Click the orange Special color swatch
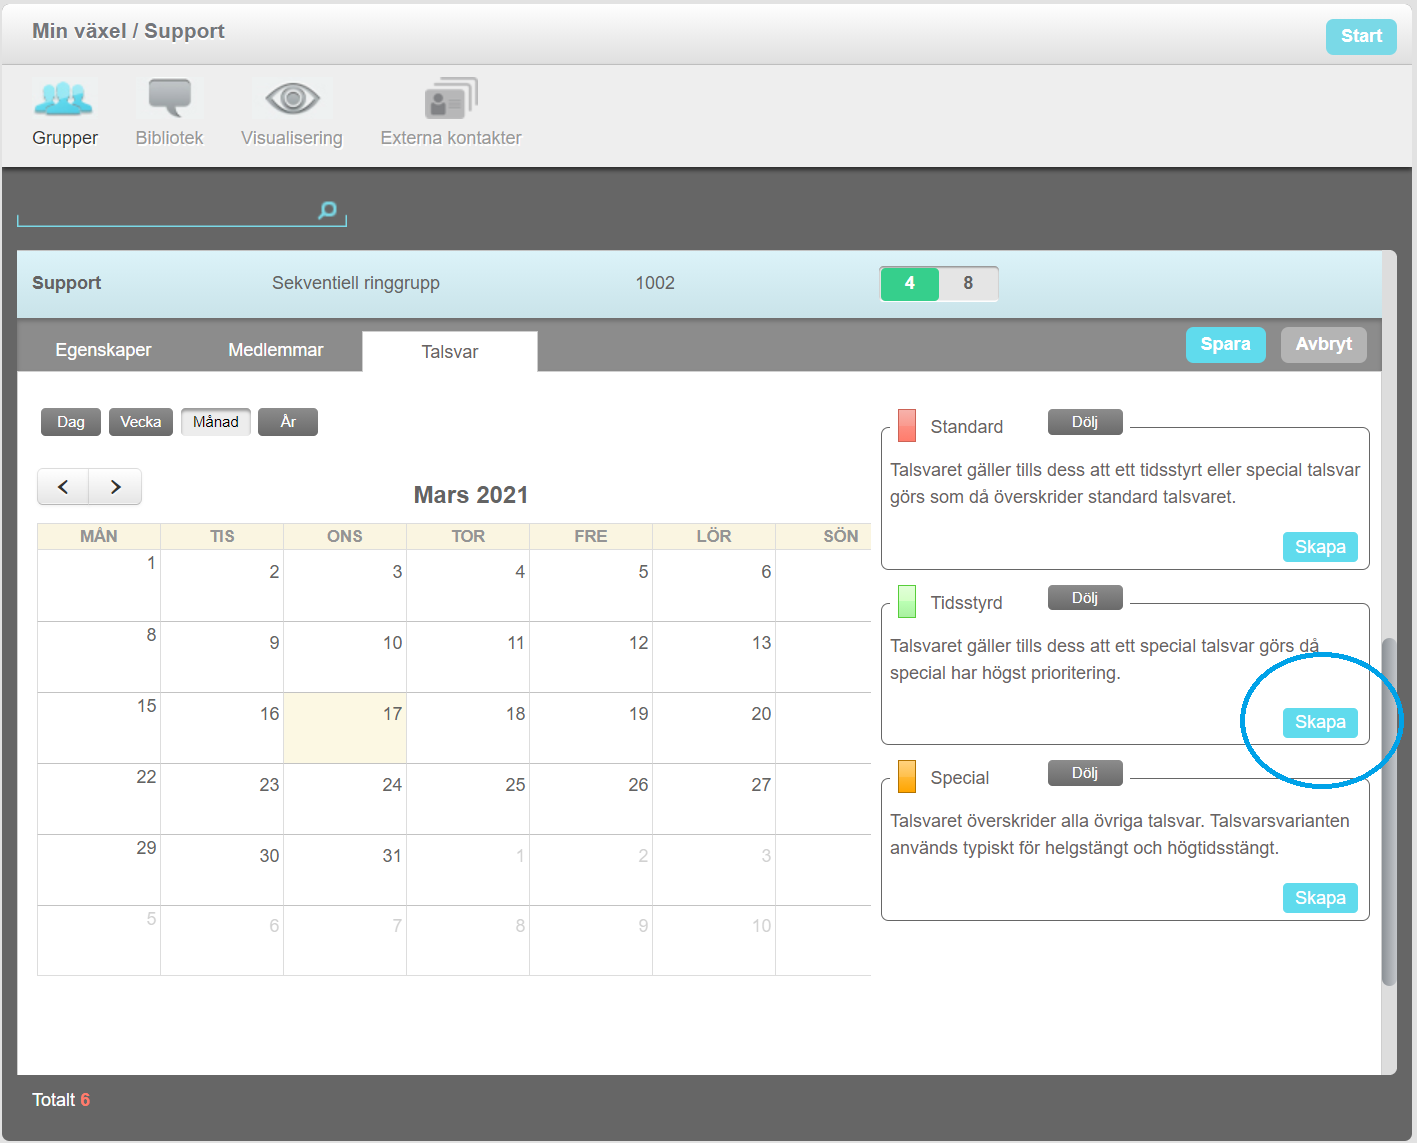 pos(907,777)
